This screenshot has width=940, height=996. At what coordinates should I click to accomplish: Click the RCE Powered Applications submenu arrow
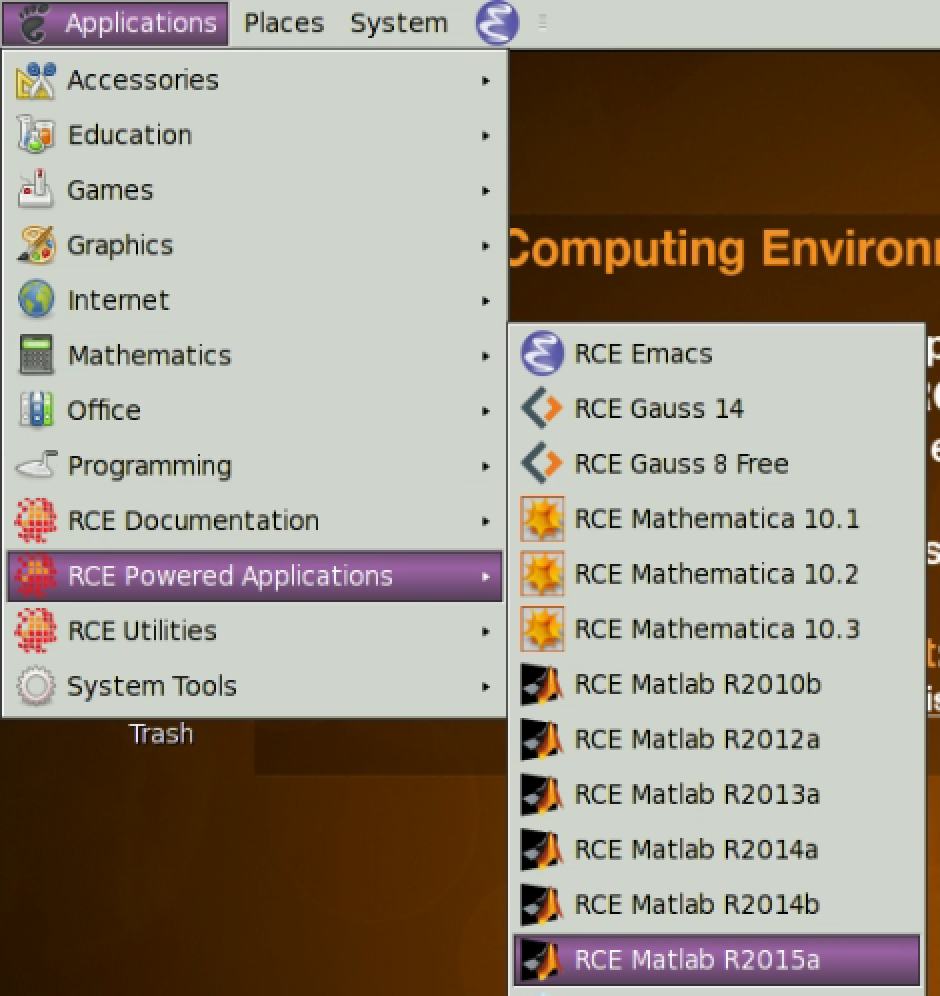486,576
